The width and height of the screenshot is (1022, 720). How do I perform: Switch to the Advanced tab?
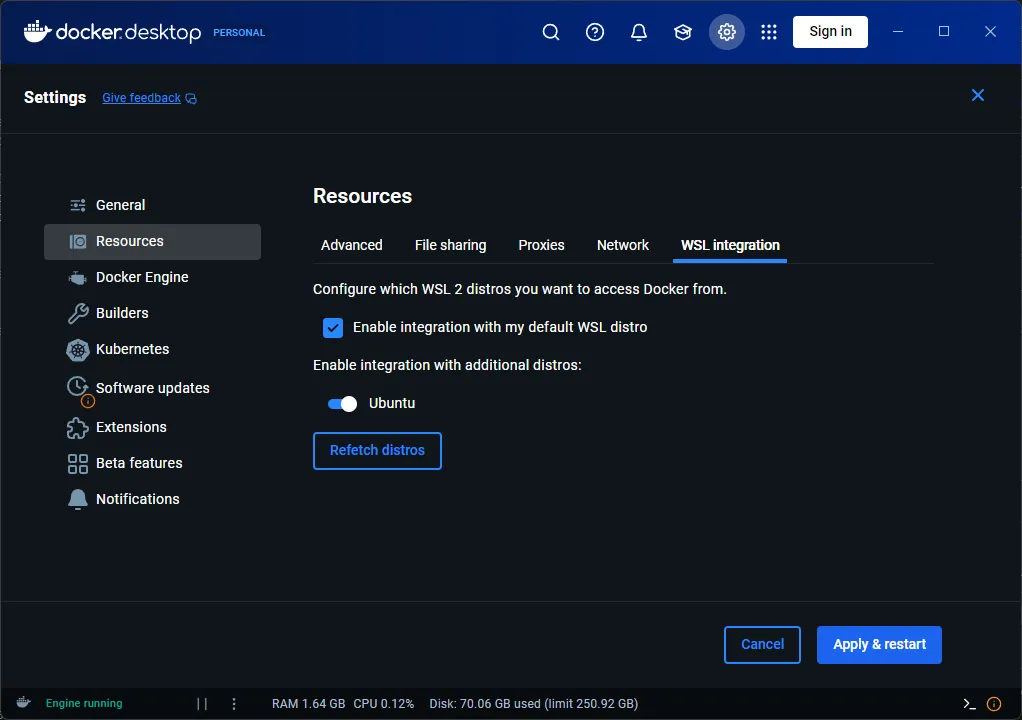tap(351, 246)
